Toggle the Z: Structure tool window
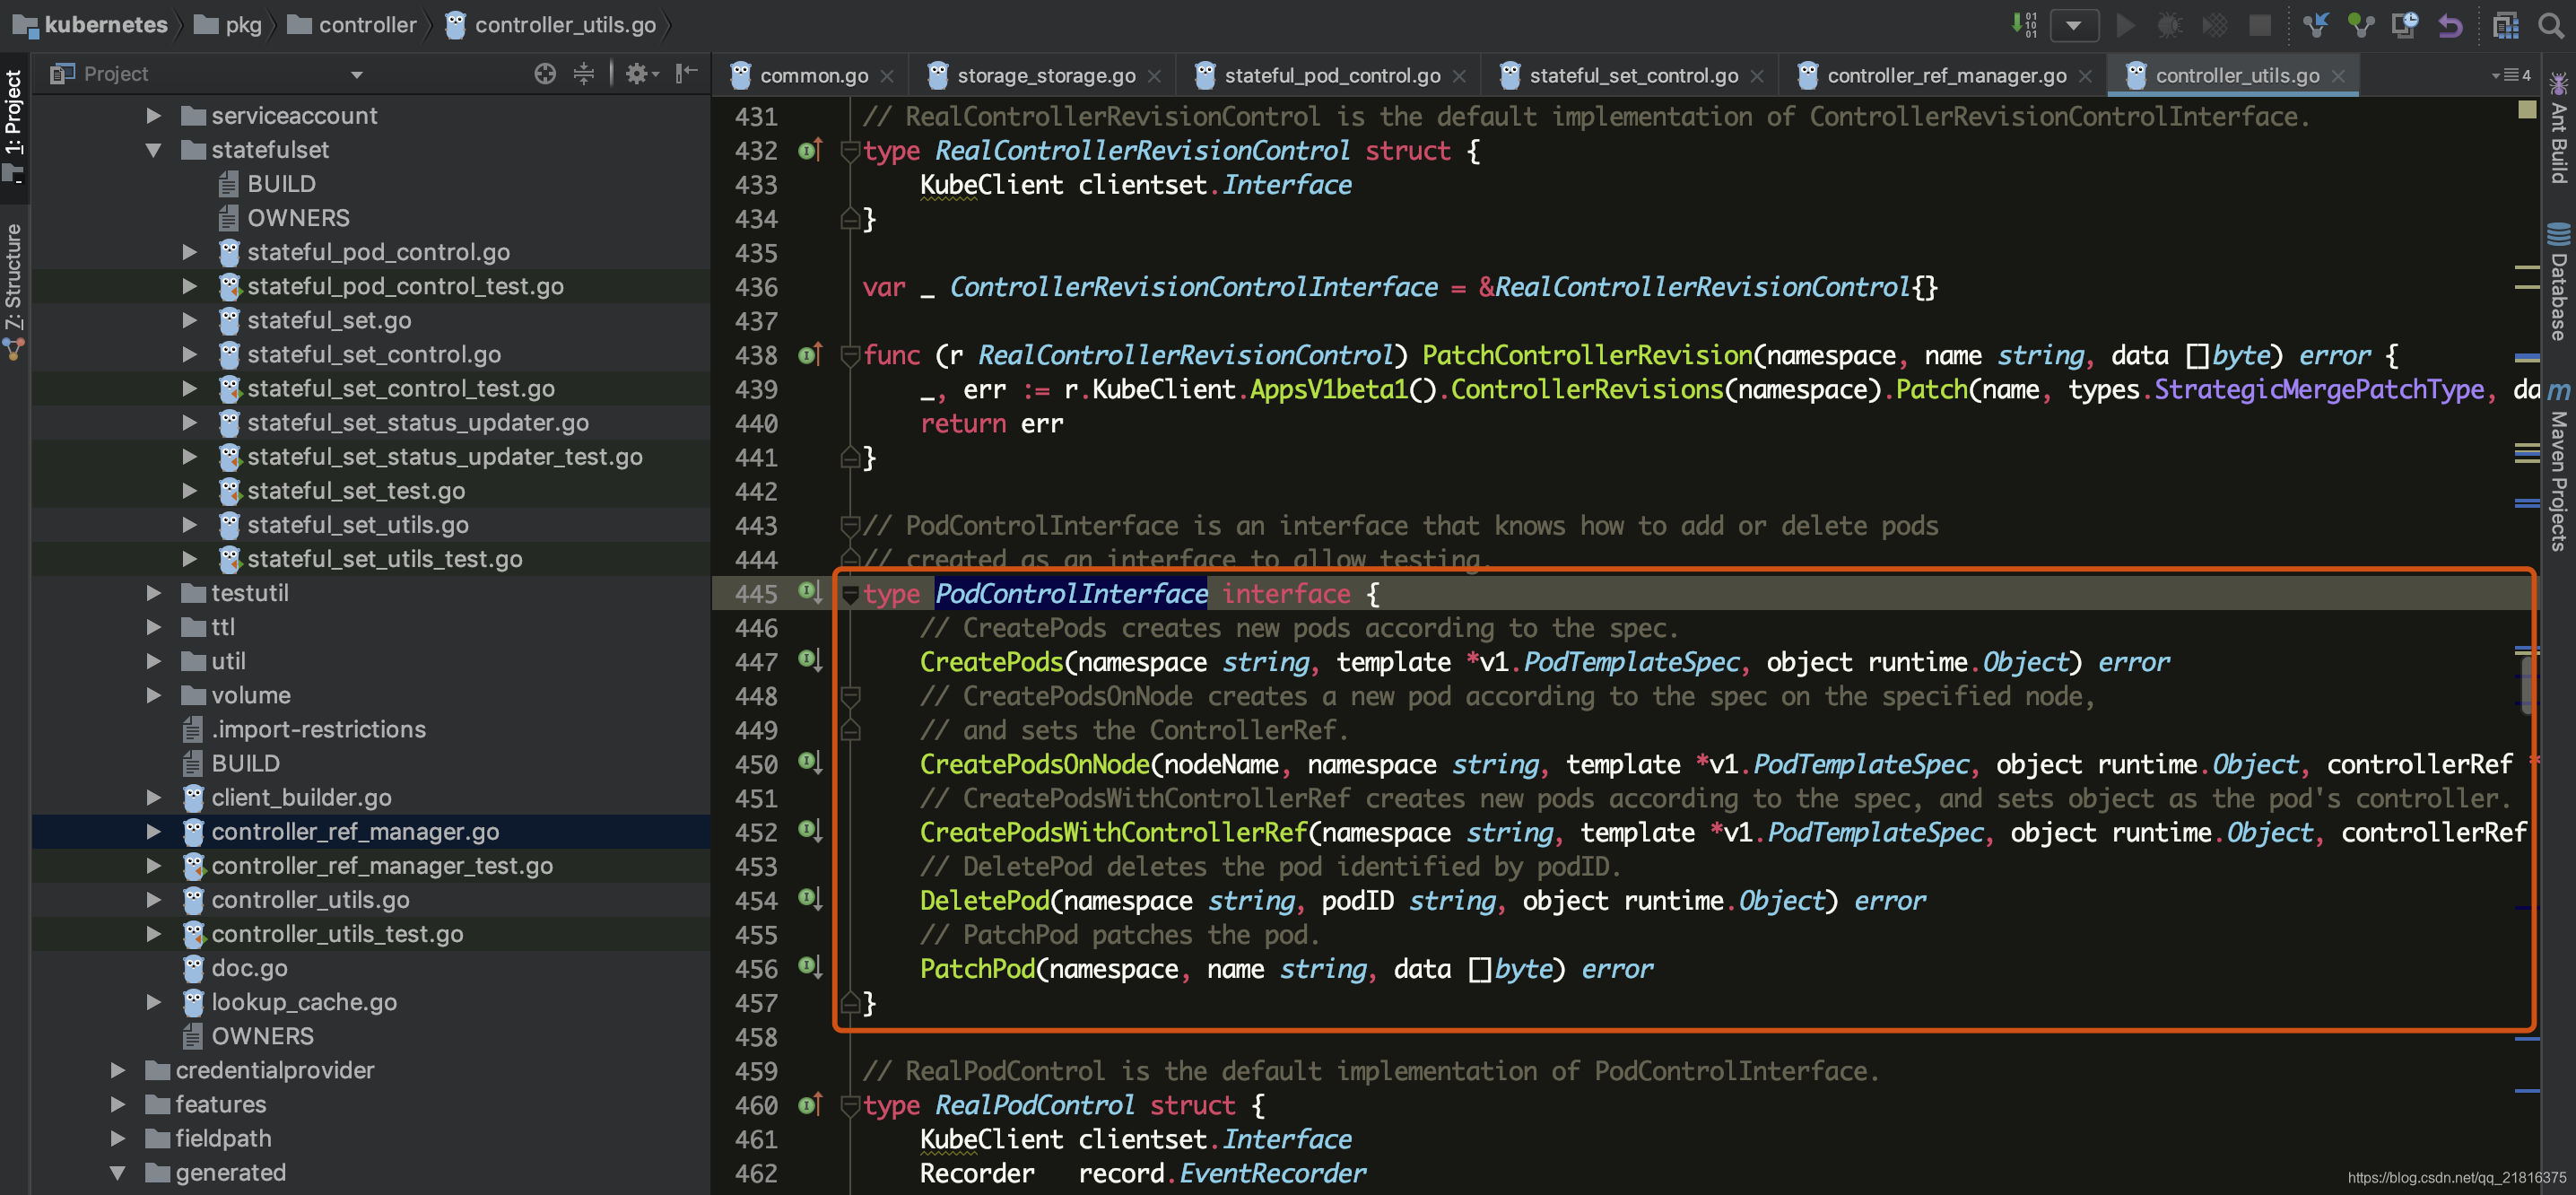The image size is (2576, 1195). (x=14, y=290)
